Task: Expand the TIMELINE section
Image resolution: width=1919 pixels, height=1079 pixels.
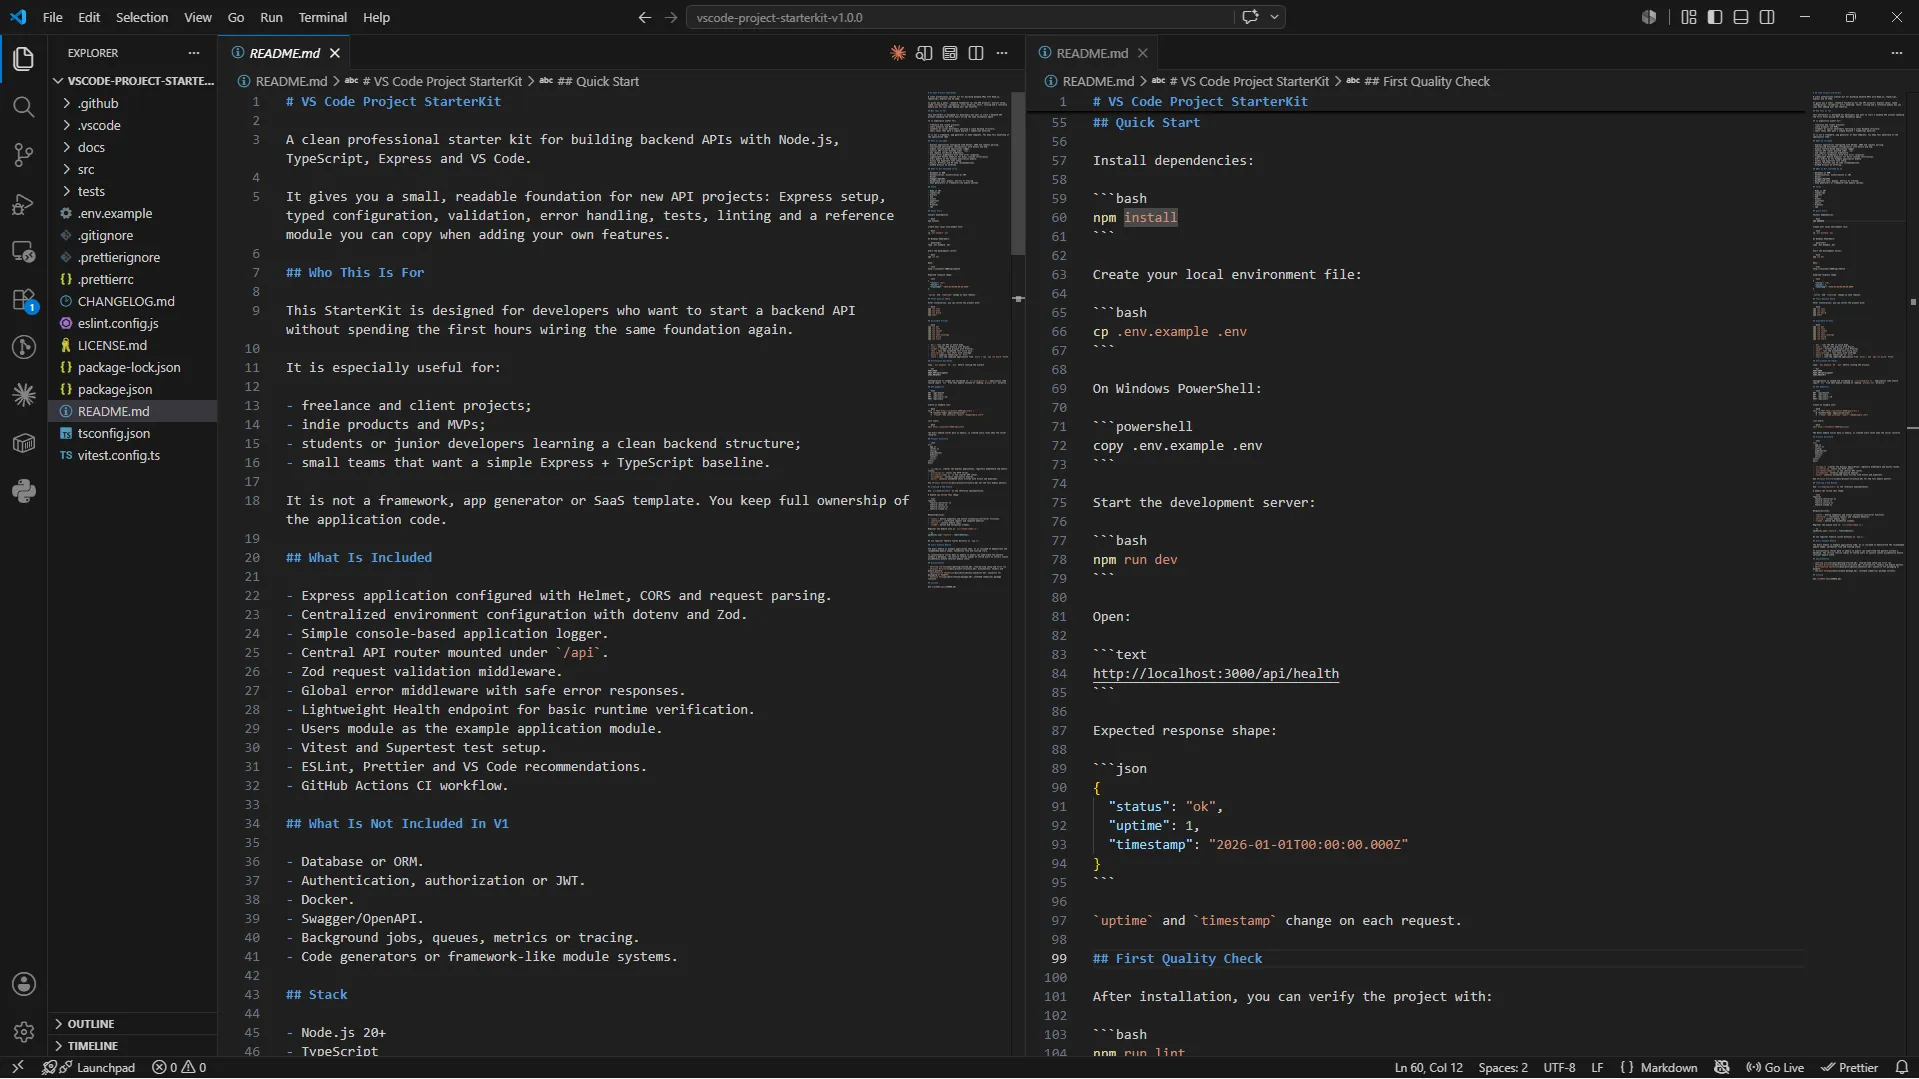Action: click(x=133, y=1046)
